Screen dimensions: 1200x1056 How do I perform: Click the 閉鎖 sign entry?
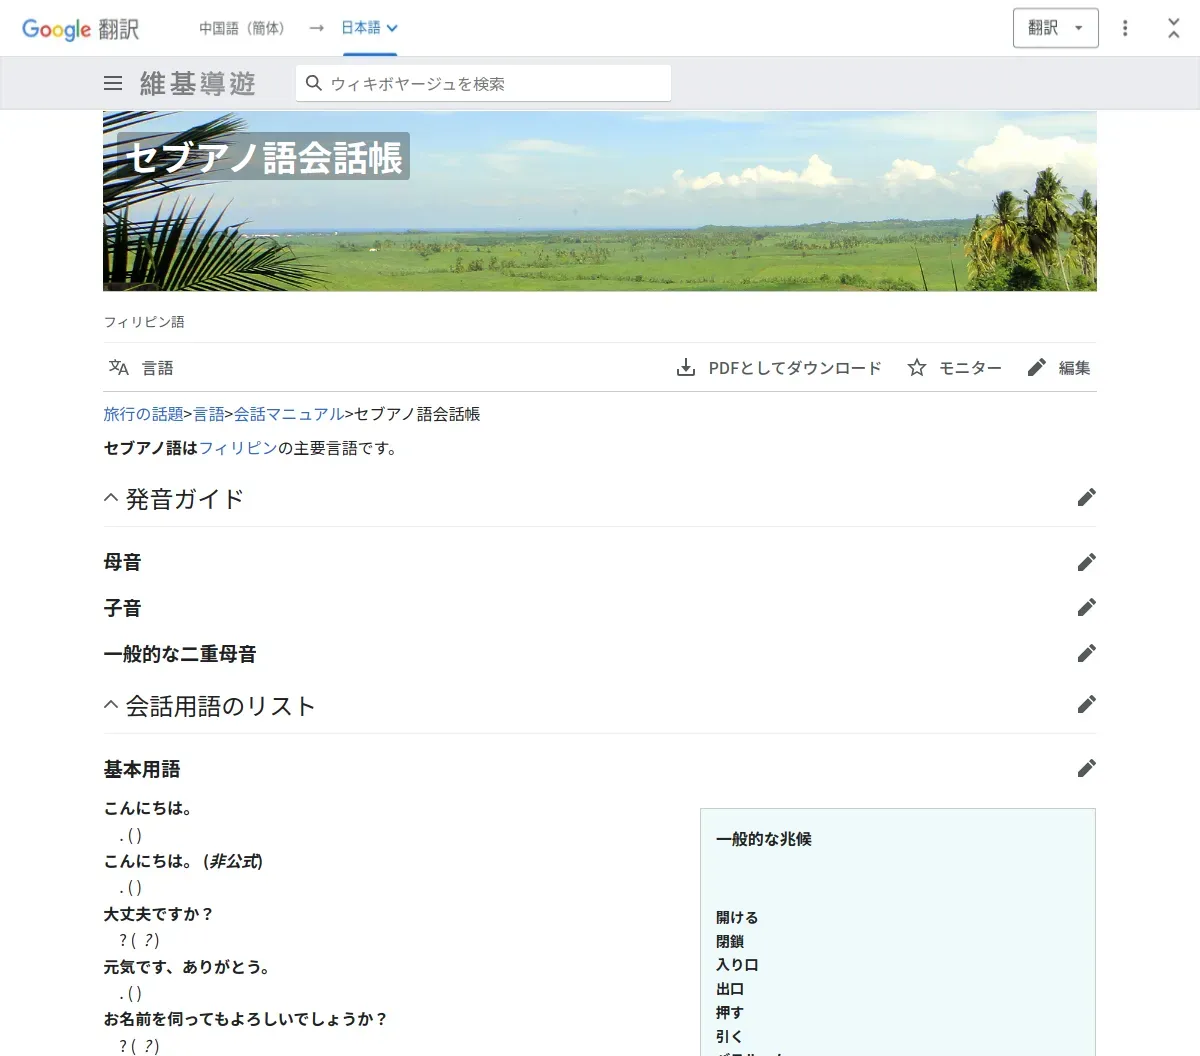point(730,941)
